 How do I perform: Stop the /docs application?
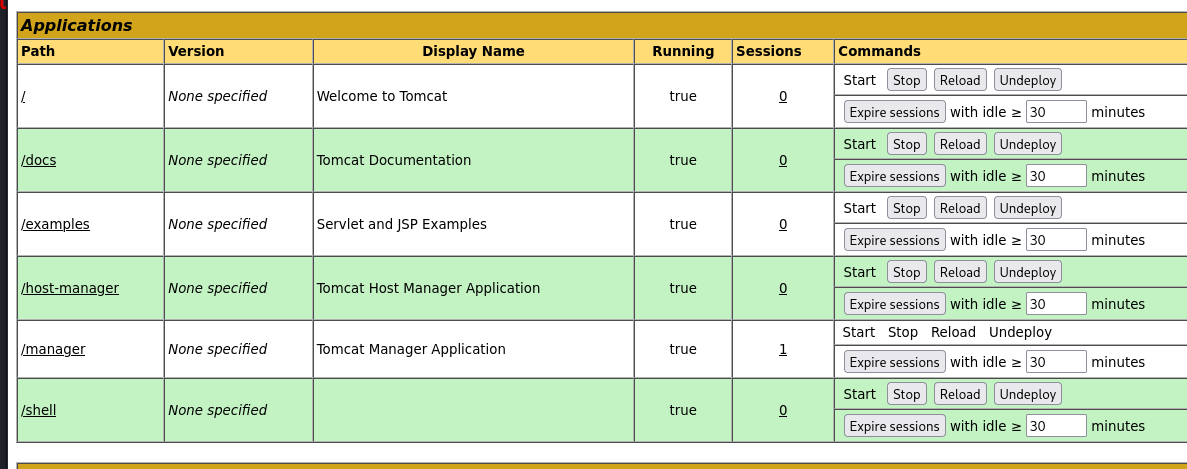click(906, 144)
